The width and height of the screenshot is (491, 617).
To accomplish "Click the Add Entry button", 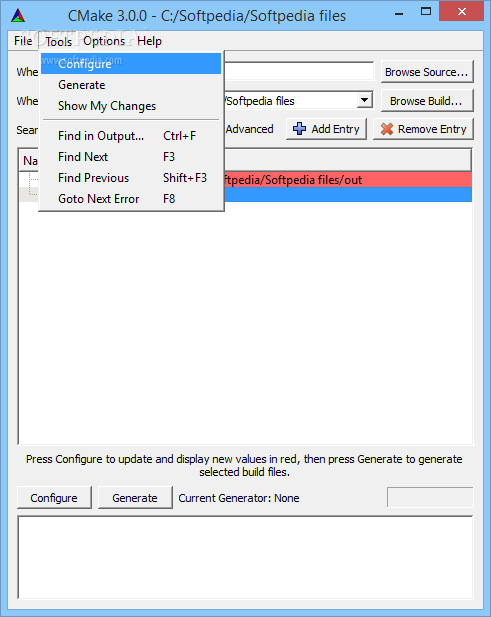I will (x=326, y=129).
